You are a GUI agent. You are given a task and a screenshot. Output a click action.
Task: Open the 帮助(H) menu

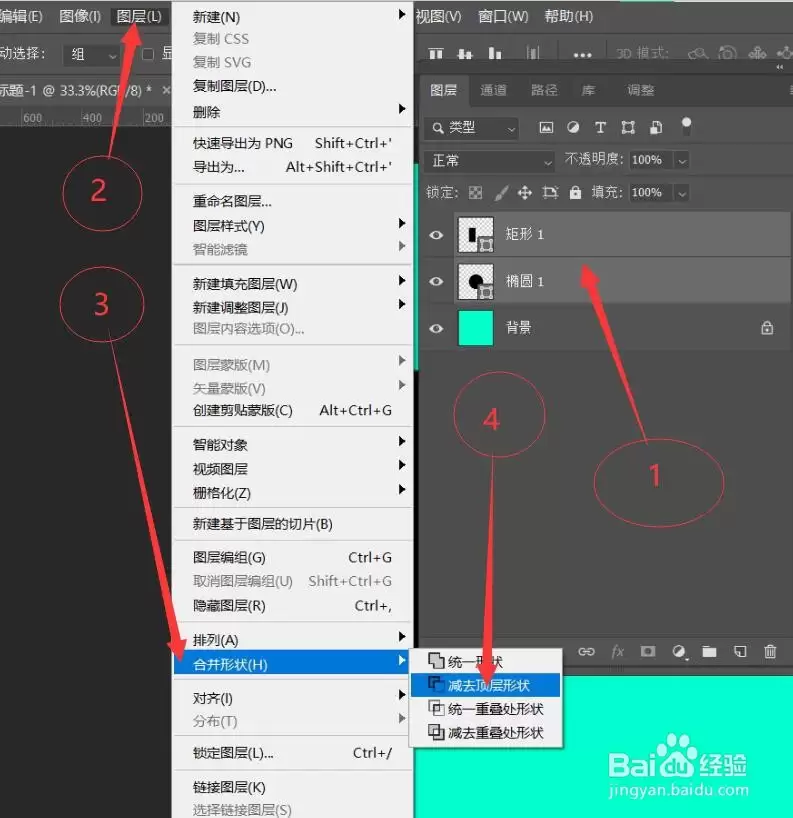point(569,17)
